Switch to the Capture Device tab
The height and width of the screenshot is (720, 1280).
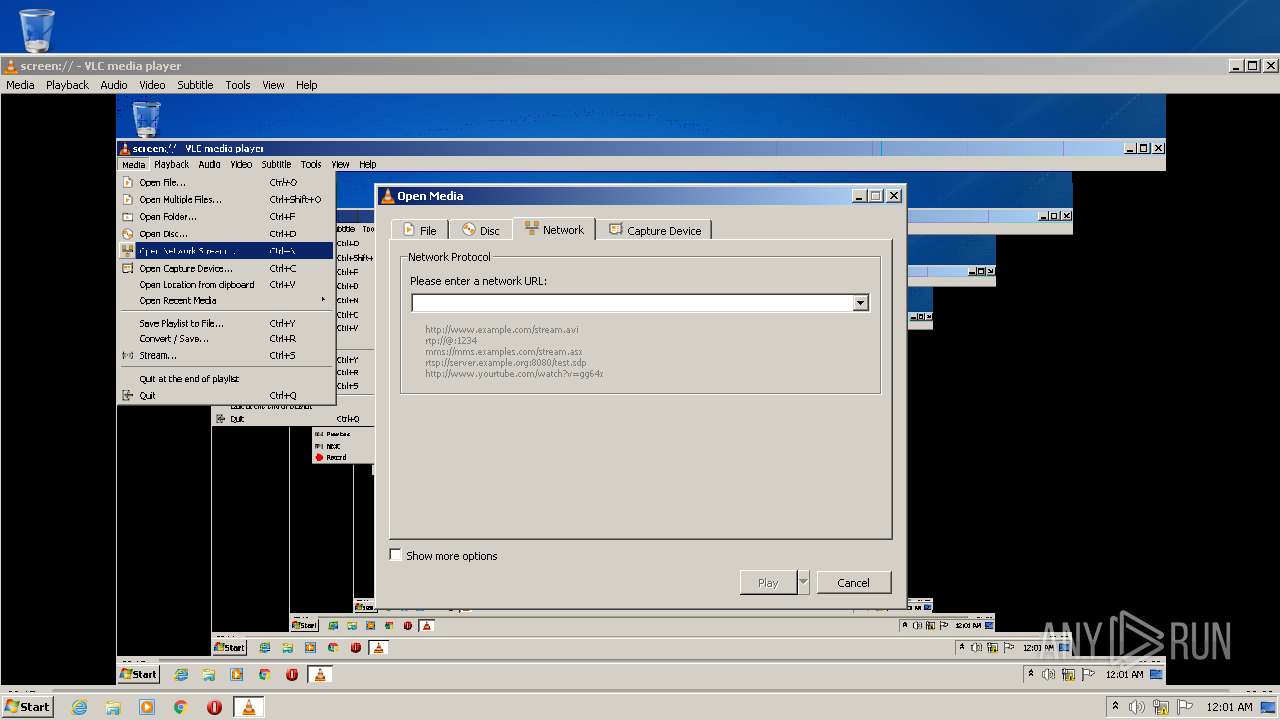655,230
